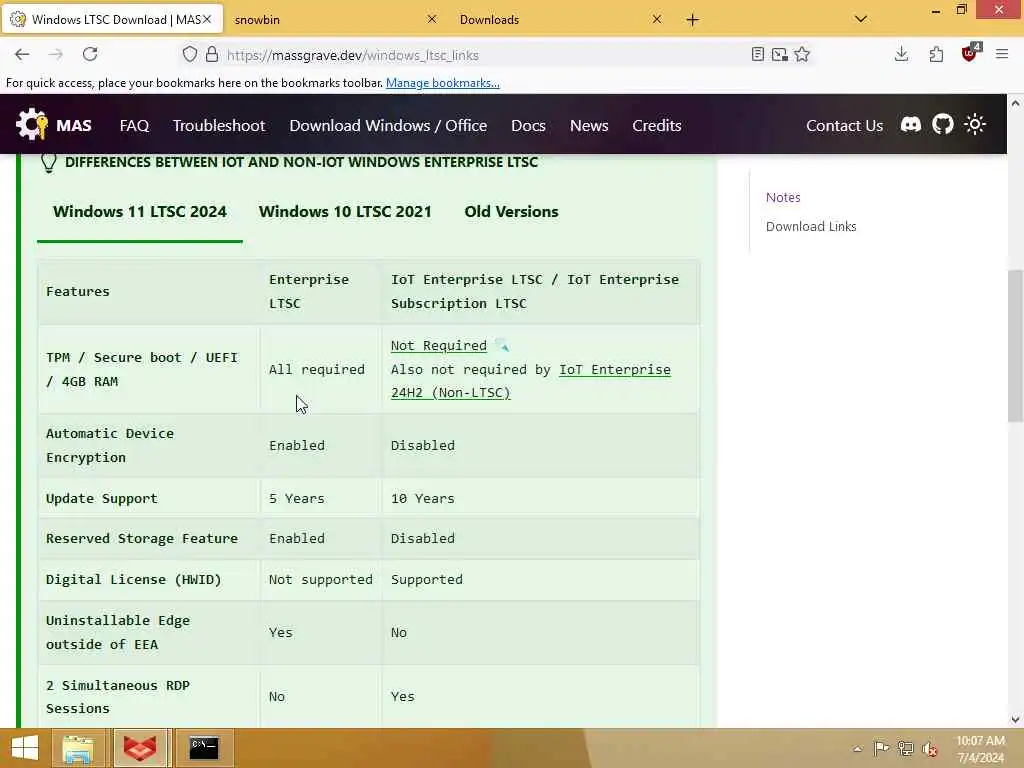The image size is (1024, 768).
Task: Close the Downloads tab
Action: [657, 19]
